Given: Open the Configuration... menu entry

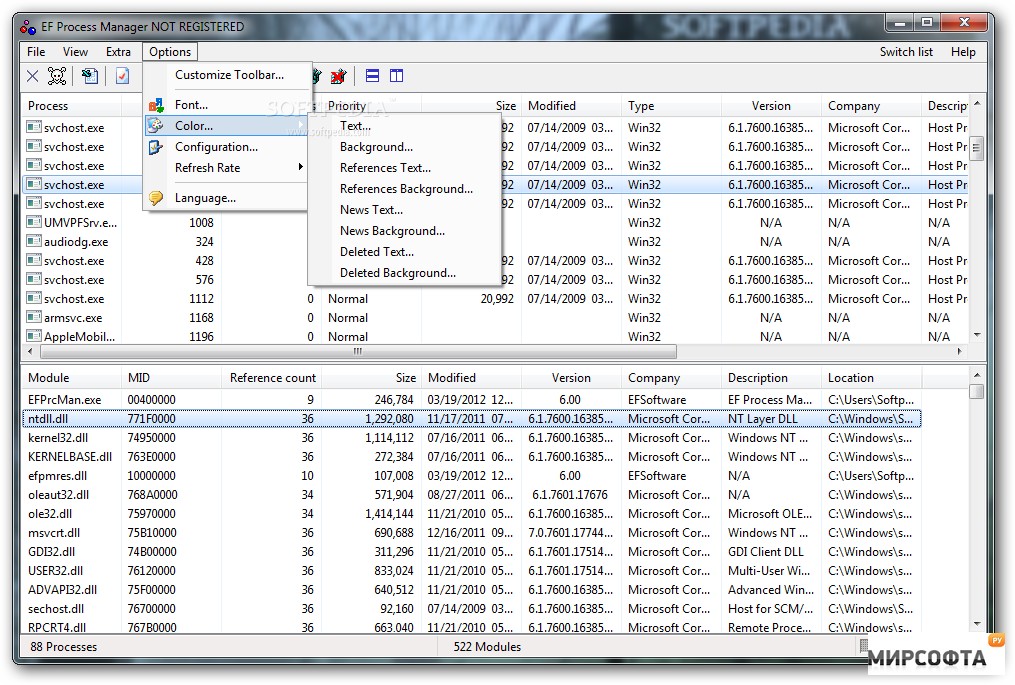Looking at the screenshot, I should coord(216,147).
